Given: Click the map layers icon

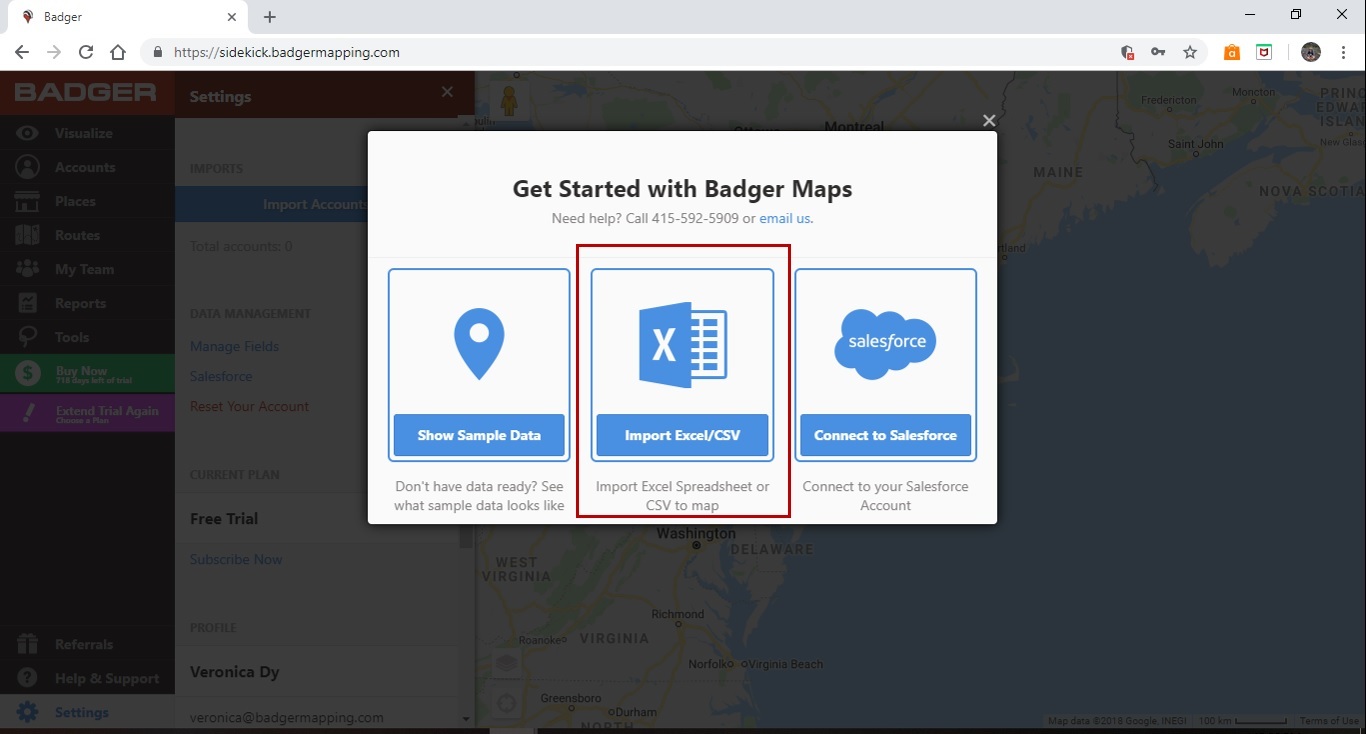Looking at the screenshot, I should tap(507, 664).
